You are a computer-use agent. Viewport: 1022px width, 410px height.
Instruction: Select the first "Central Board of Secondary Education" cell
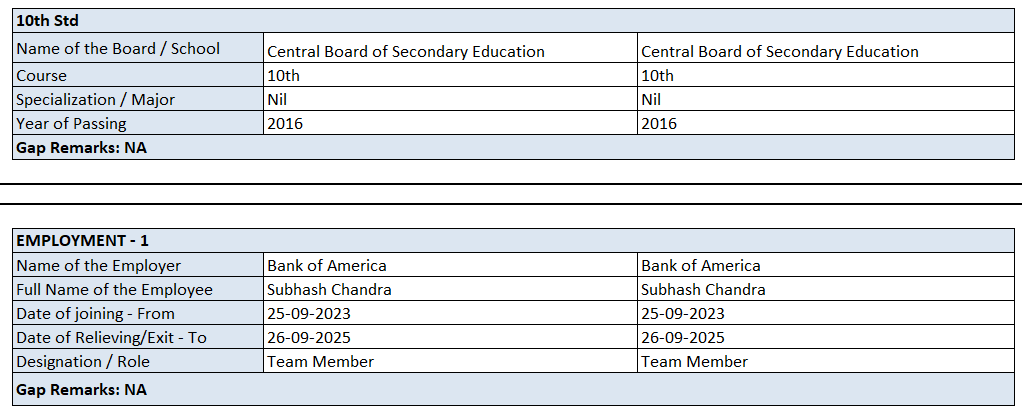pos(406,51)
